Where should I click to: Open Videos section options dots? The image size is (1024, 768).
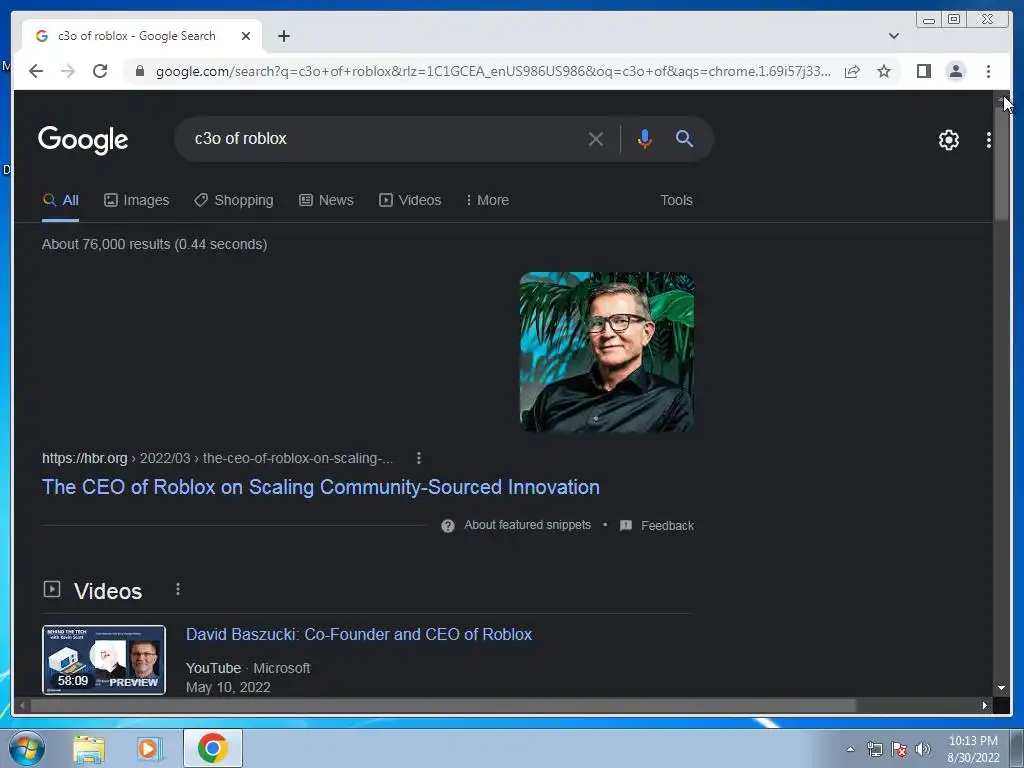178,590
